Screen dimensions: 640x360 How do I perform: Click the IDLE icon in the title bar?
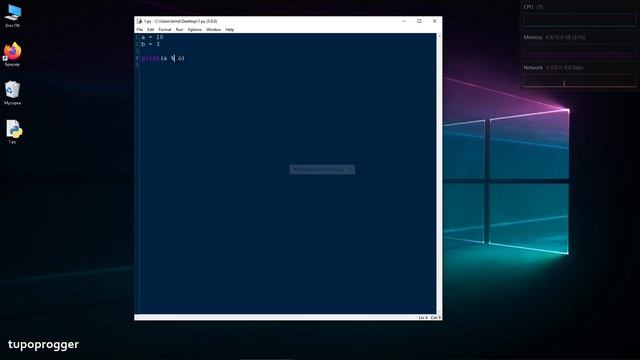pos(140,21)
